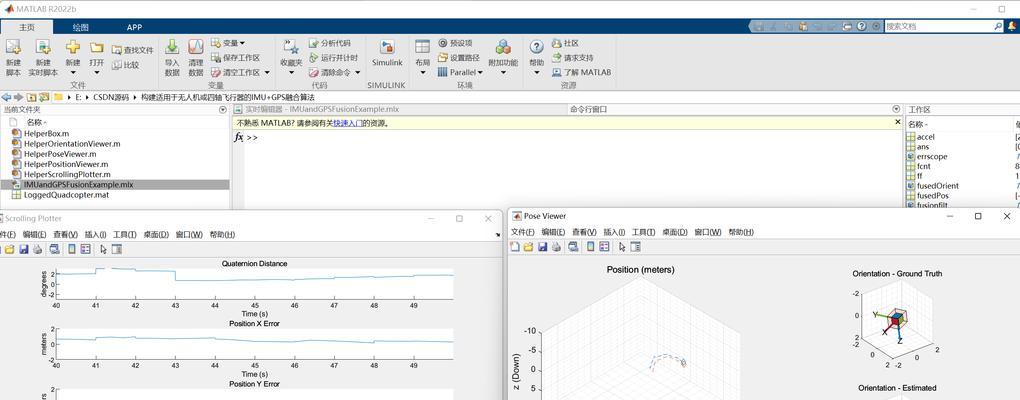Click the search magnifier in documentation search box
Image resolution: width=1020 pixels, height=400 pixels.
(999, 27)
